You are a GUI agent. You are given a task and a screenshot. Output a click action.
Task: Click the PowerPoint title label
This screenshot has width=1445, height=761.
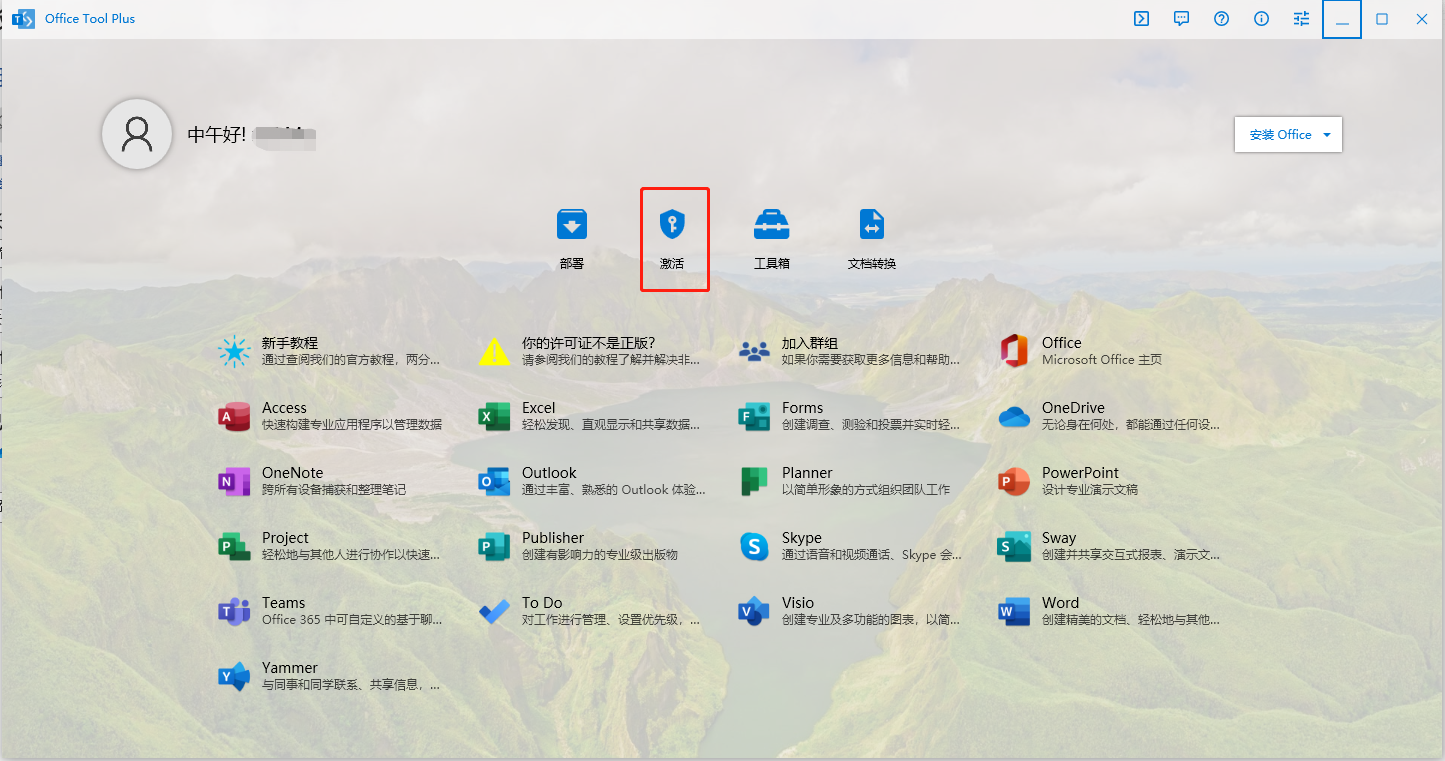1080,473
